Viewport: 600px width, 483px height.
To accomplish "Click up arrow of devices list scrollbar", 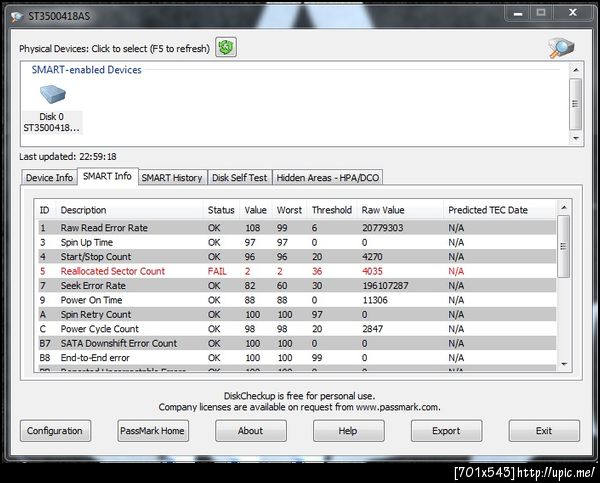I will pyautogui.click(x=576, y=70).
